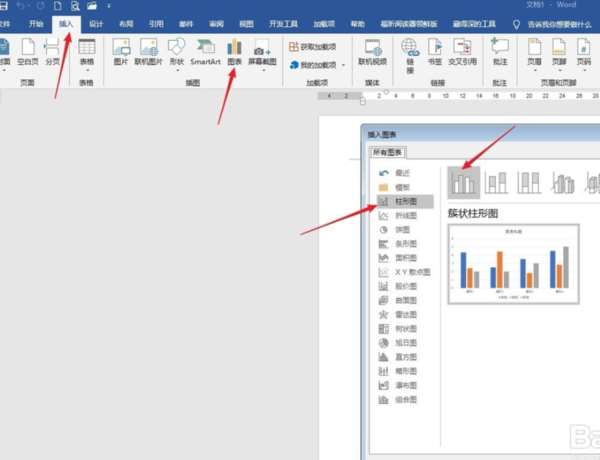Click the Bookmark (书签) icon
The height and width of the screenshot is (460, 600).
[435, 52]
